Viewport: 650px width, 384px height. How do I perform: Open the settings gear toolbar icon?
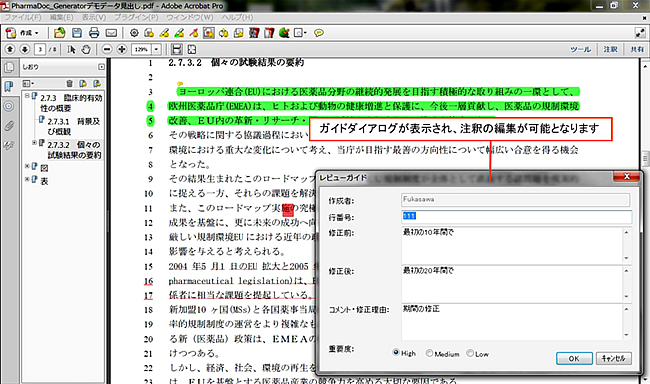(134, 33)
